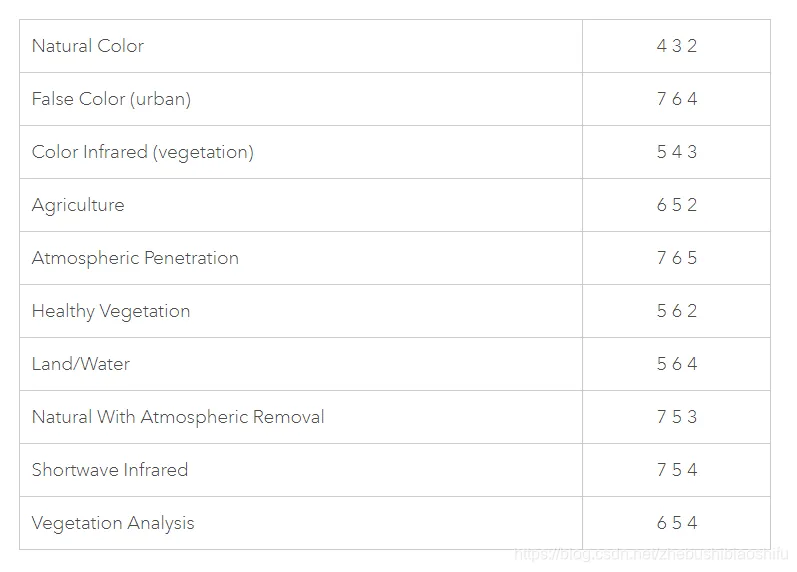Click the Color Infrared (vegetation) label

(143, 152)
